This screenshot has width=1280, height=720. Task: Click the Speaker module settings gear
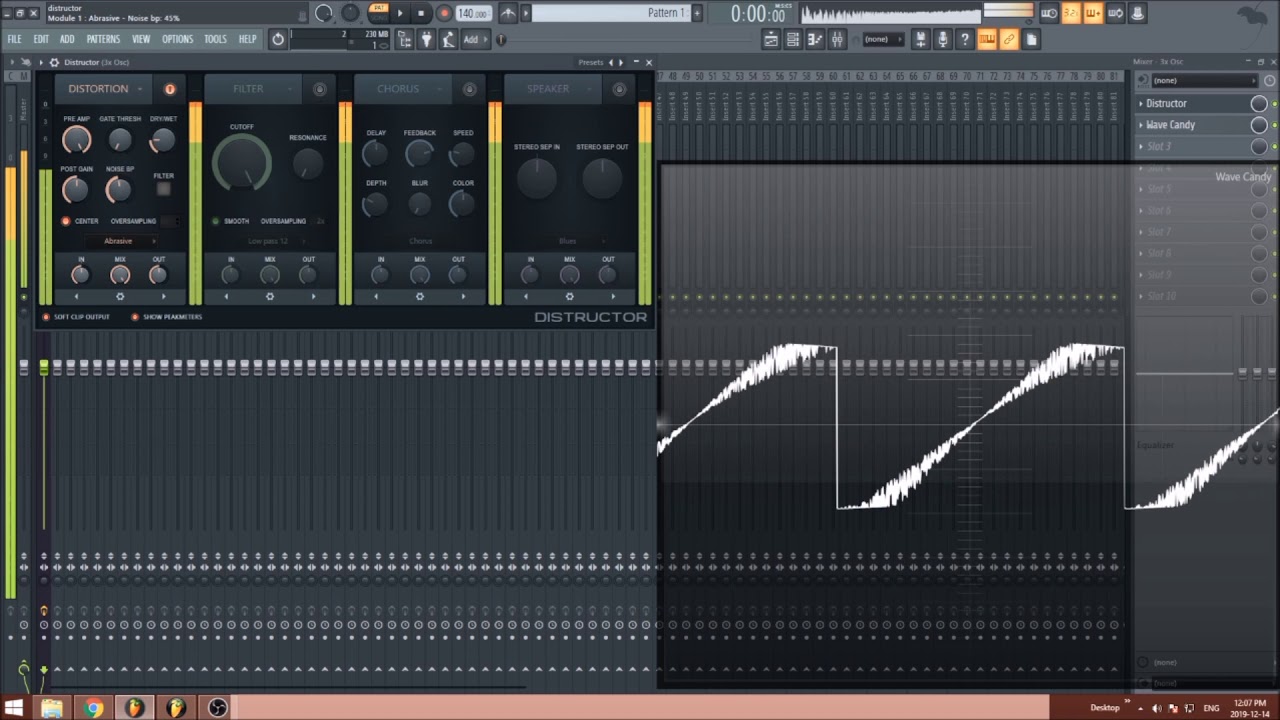click(x=569, y=296)
